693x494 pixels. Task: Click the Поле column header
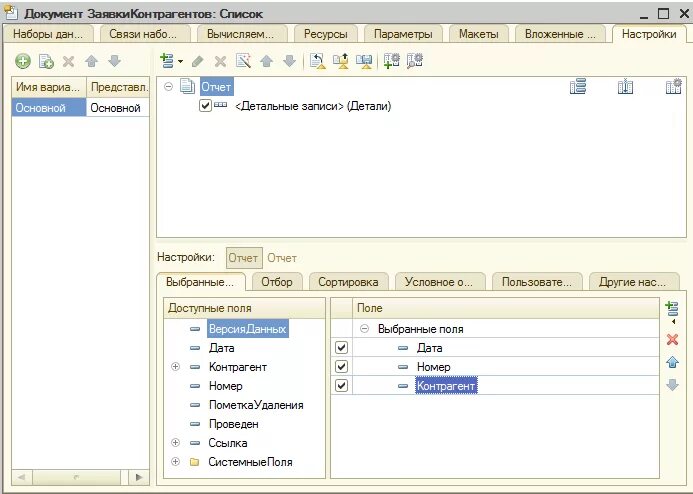pos(506,308)
